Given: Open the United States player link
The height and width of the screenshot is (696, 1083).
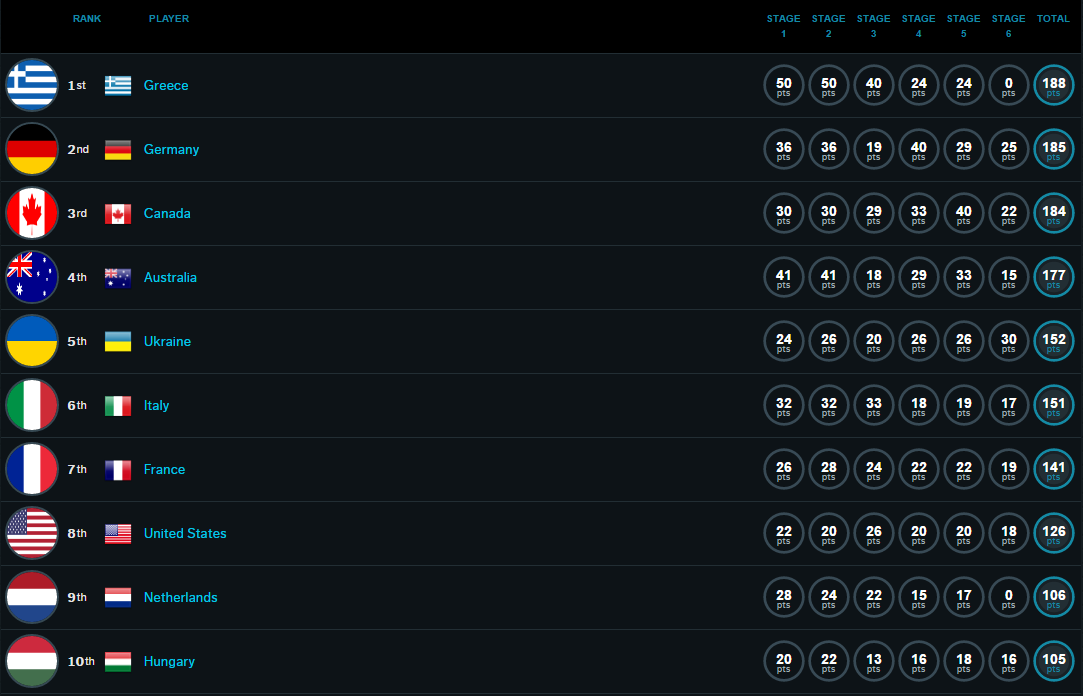Looking at the screenshot, I should point(185,533).
